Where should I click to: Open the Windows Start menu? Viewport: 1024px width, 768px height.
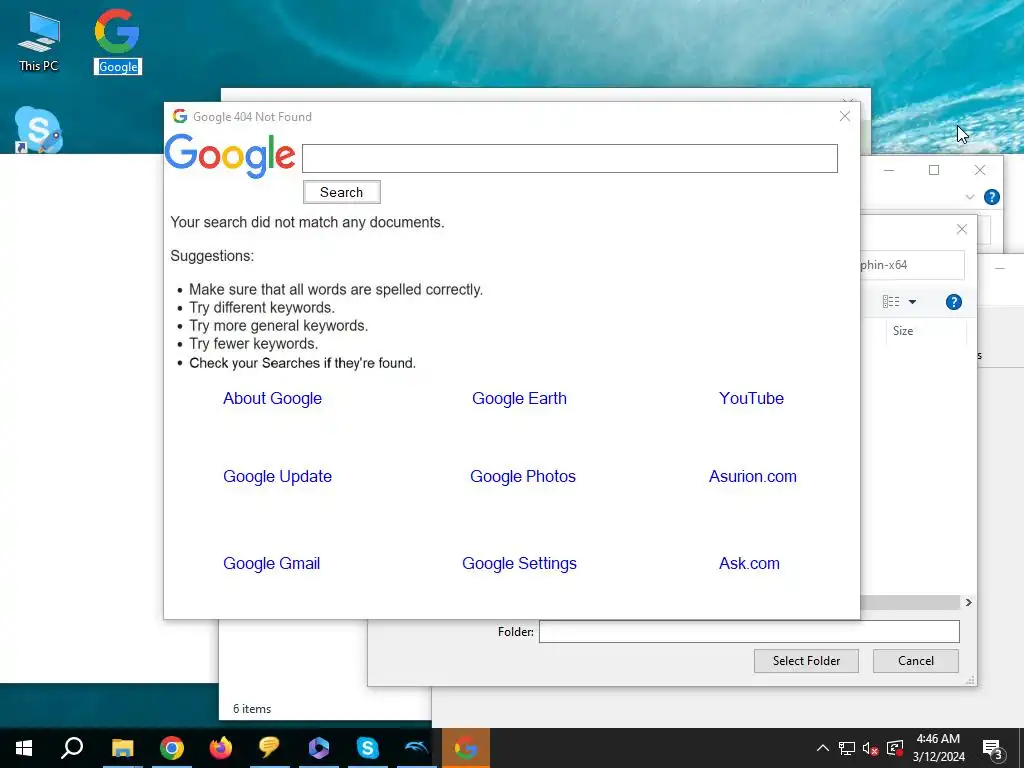(x=24, y=748)
